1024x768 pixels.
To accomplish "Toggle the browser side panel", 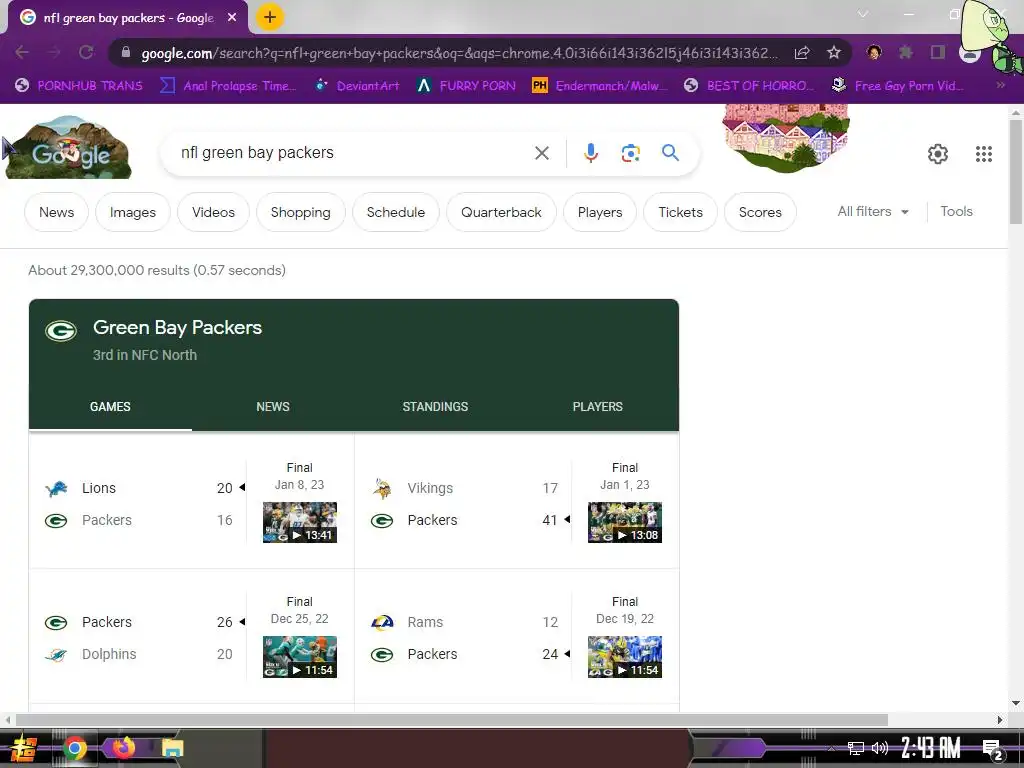I will [x=938, y=52].
